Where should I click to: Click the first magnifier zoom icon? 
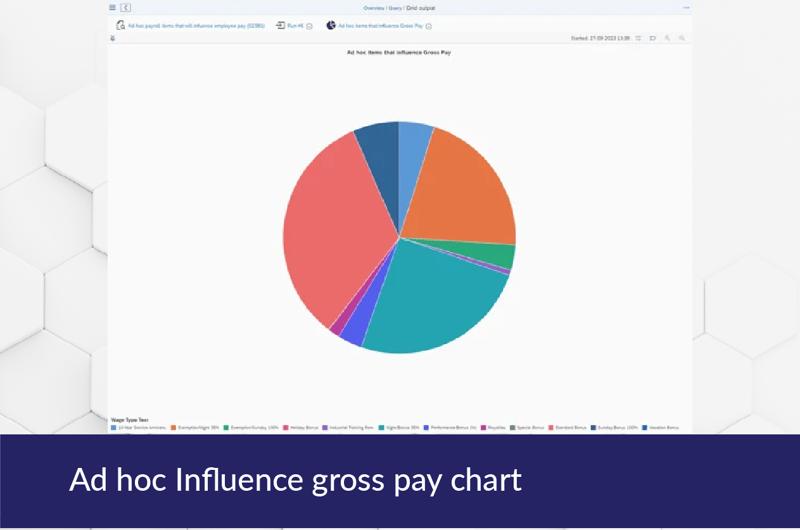click(667, 38)
